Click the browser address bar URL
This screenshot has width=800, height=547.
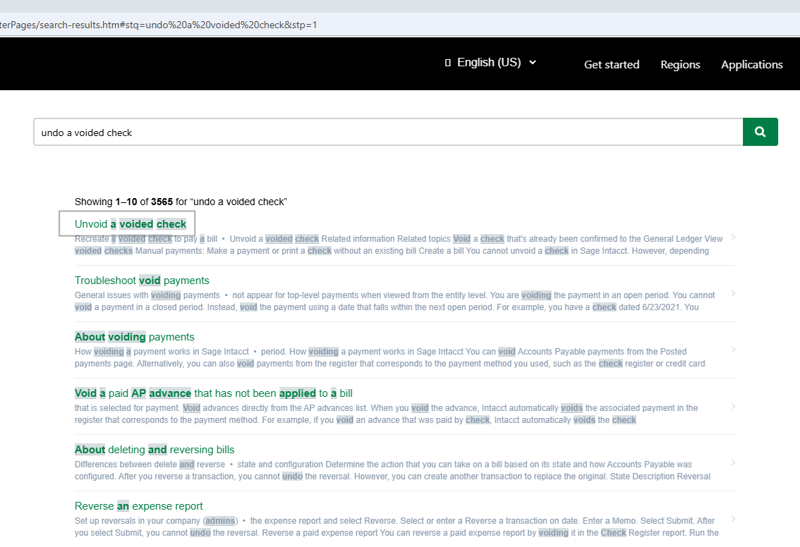(160, 24)
